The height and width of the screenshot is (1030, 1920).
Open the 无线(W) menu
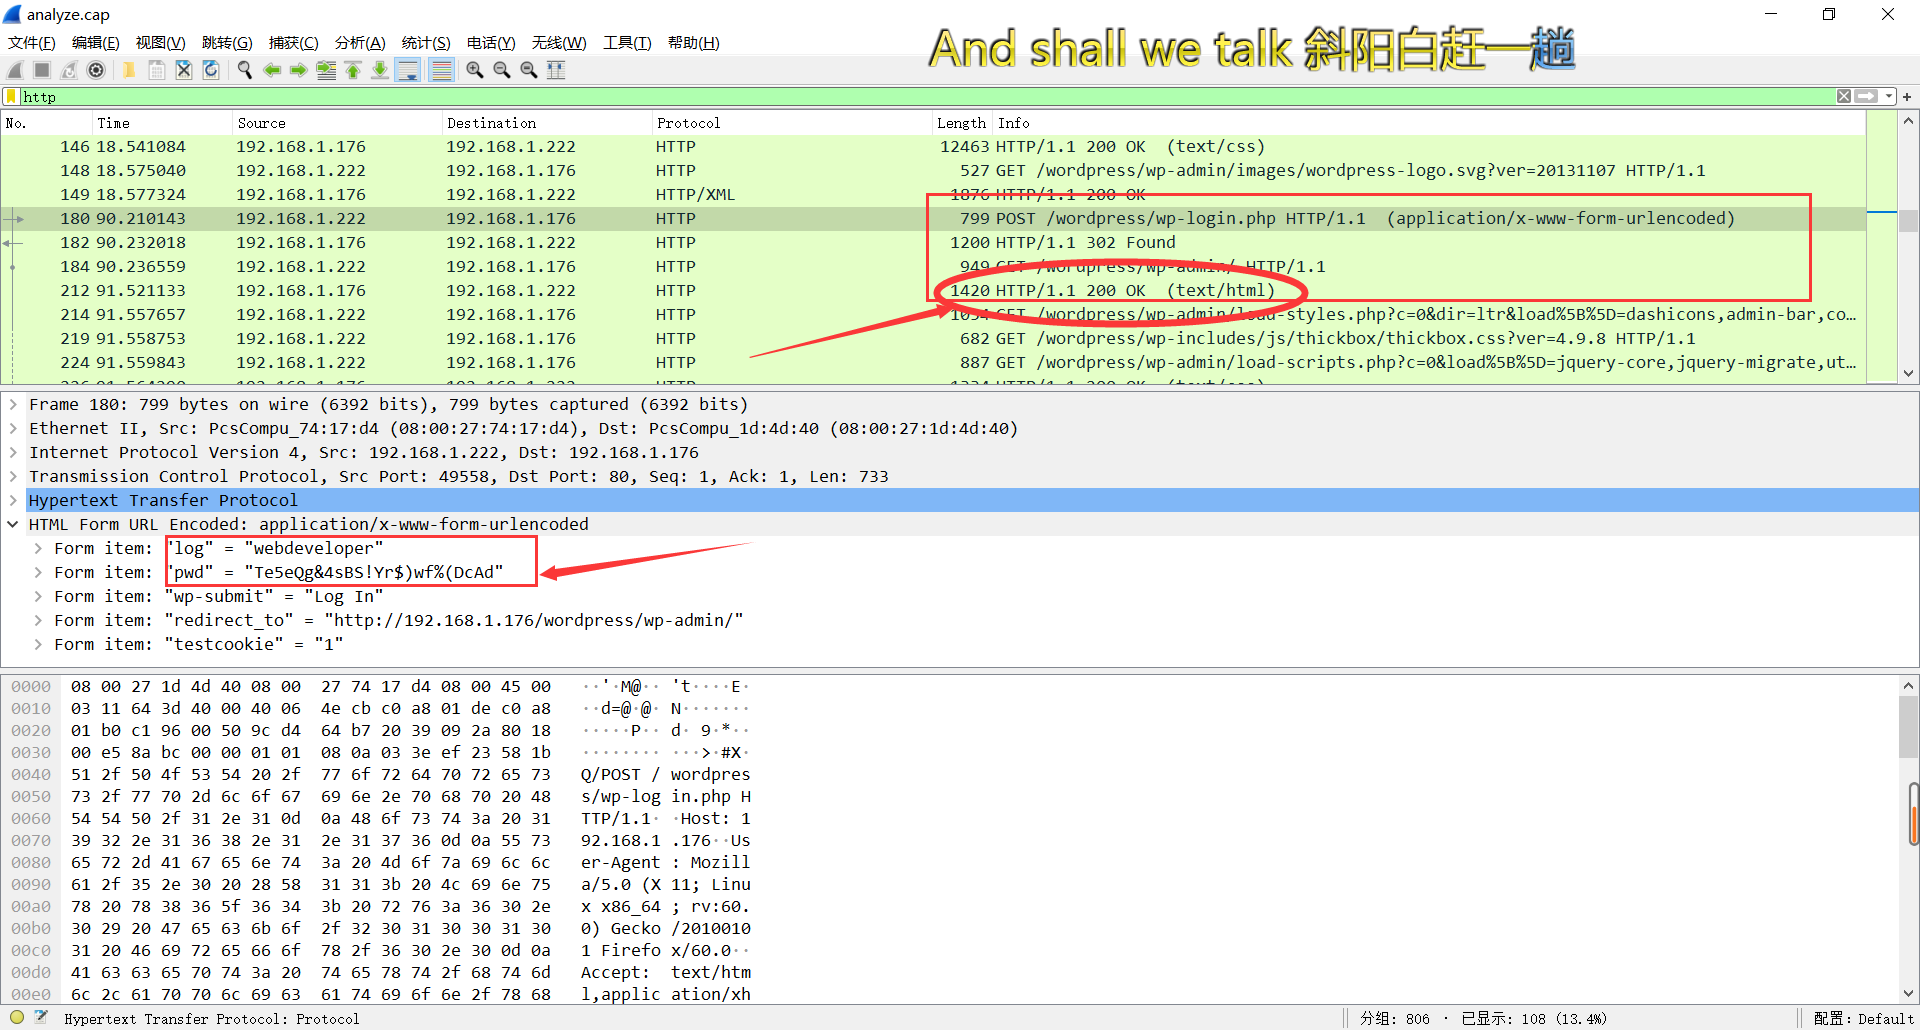[x=559, y=42]
